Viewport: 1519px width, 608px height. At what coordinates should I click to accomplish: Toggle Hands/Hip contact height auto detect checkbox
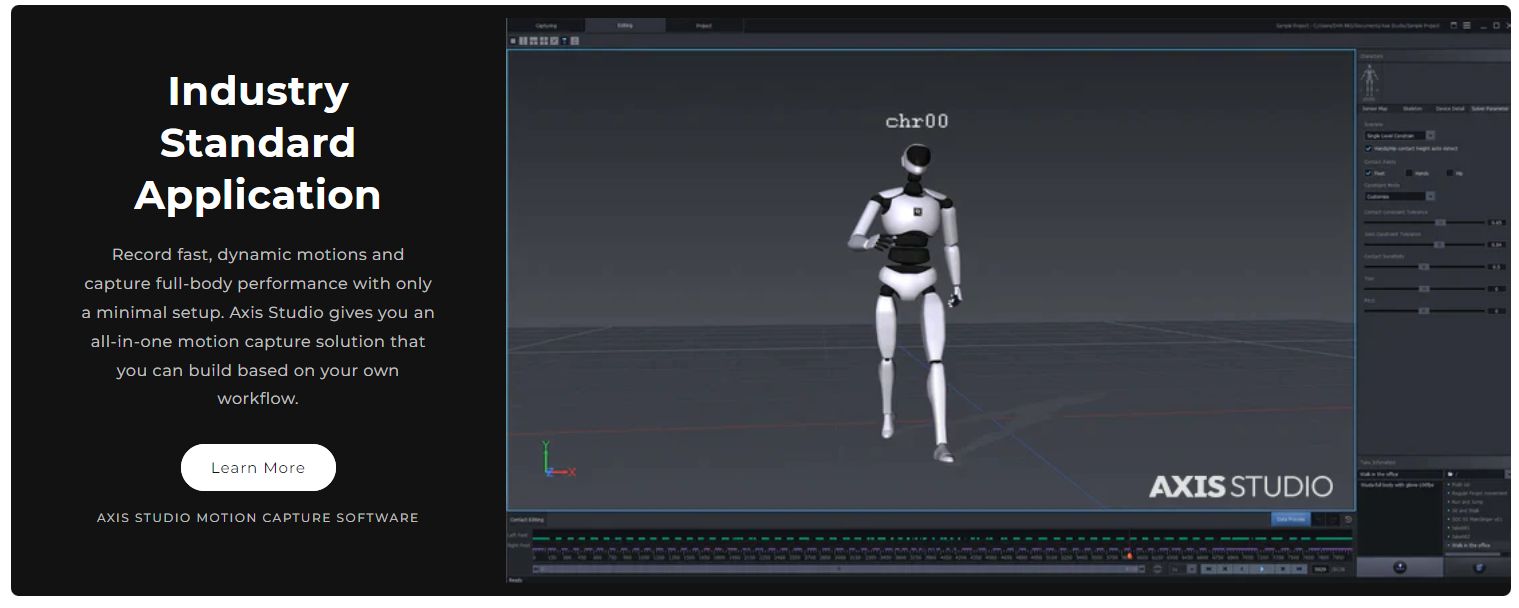coord(1368,148)
